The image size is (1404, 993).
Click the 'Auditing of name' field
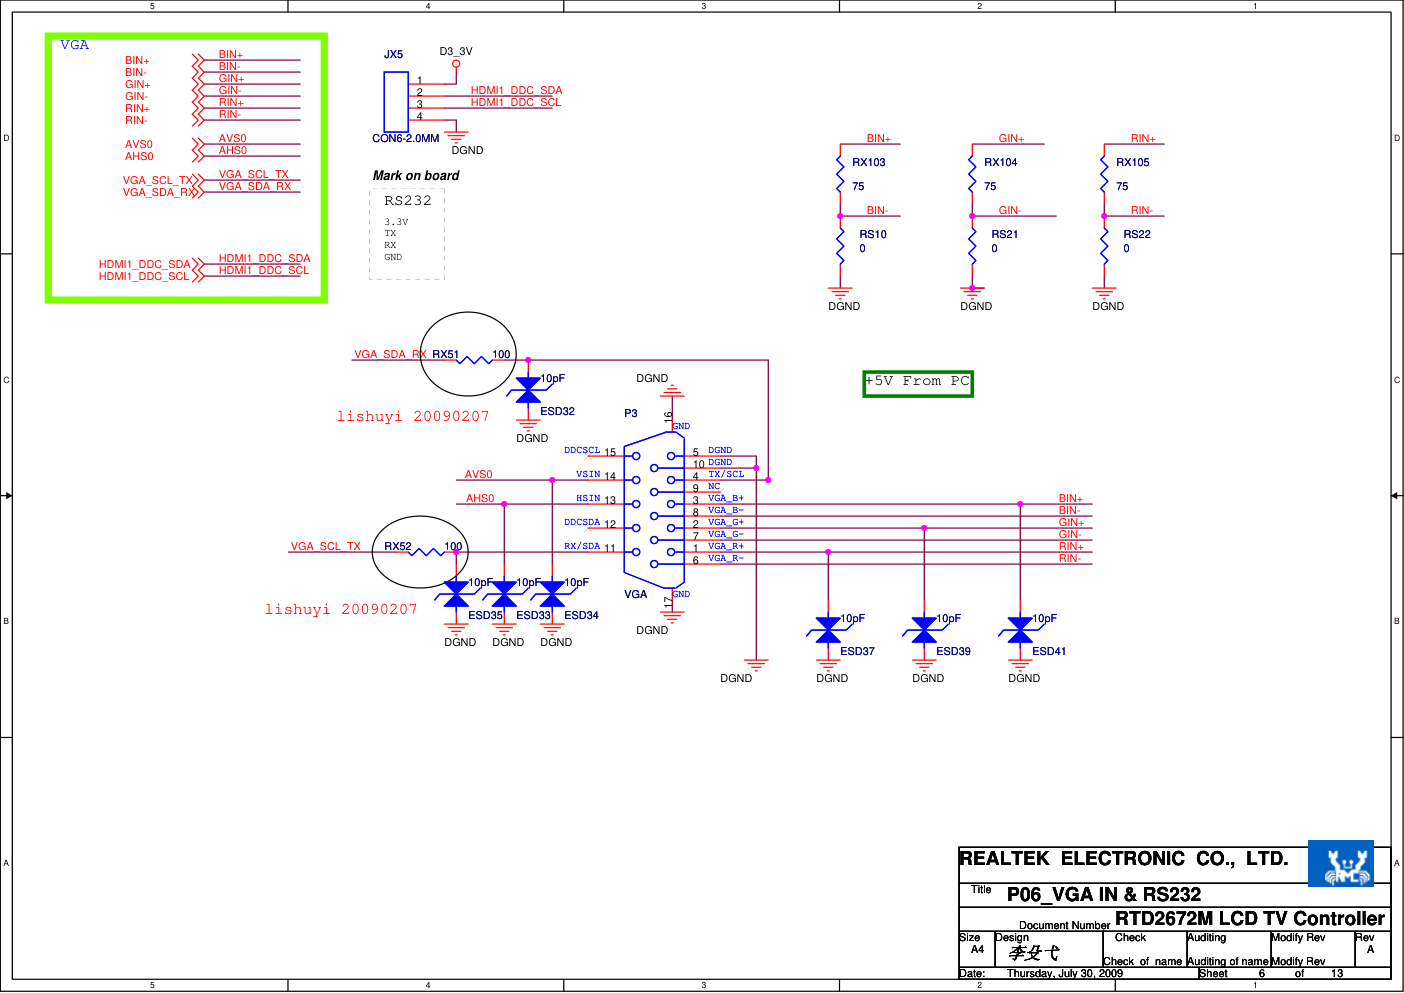point(1228,961)
